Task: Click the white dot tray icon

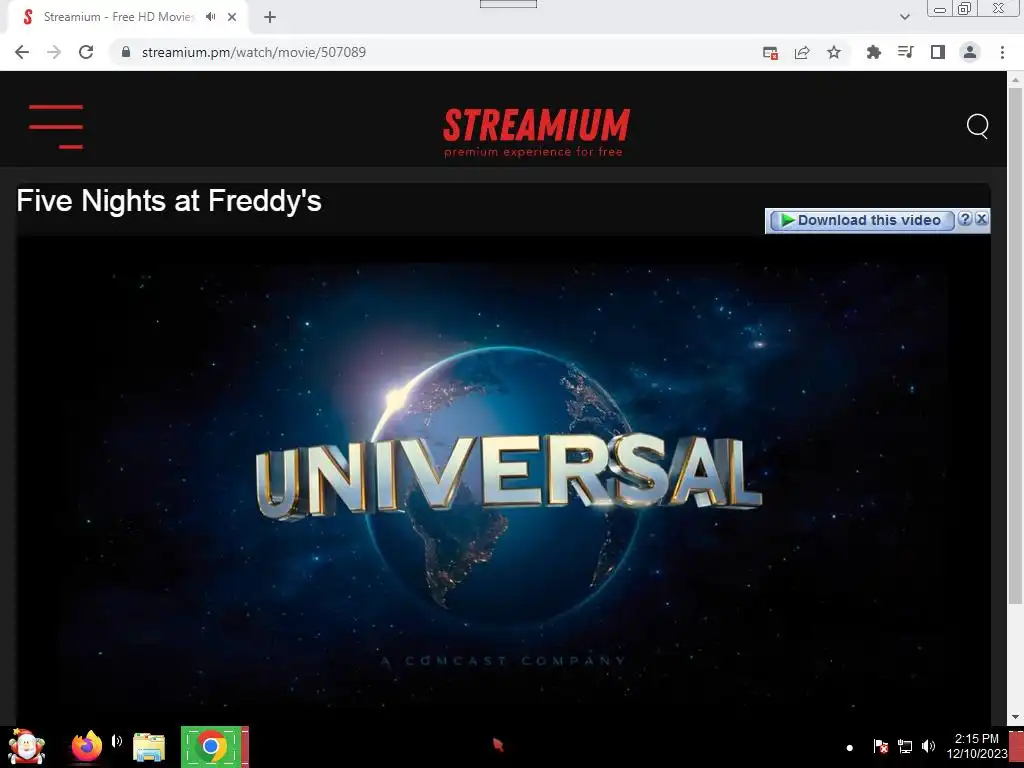Action: click(849, 748)
